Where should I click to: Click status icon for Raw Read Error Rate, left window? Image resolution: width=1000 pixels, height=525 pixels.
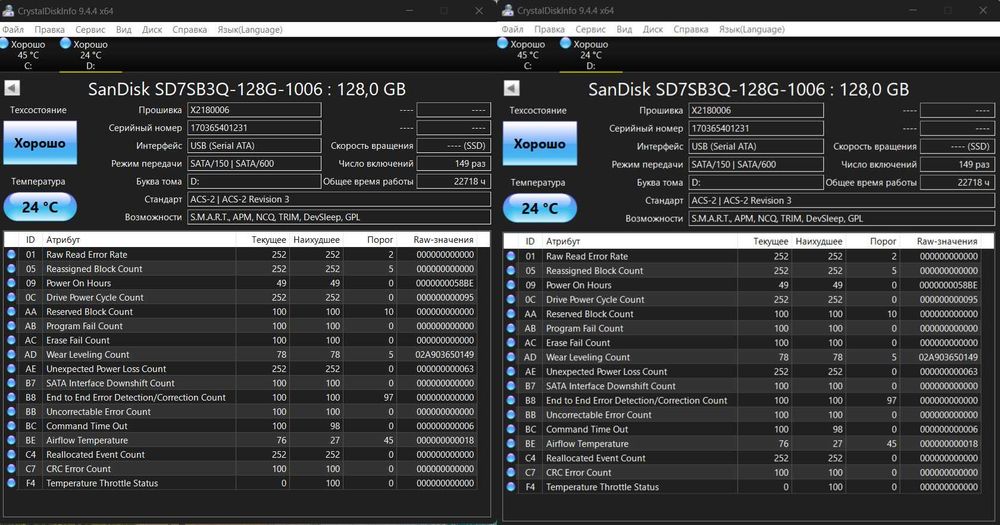pyautogui.click(x=11, y=254)
